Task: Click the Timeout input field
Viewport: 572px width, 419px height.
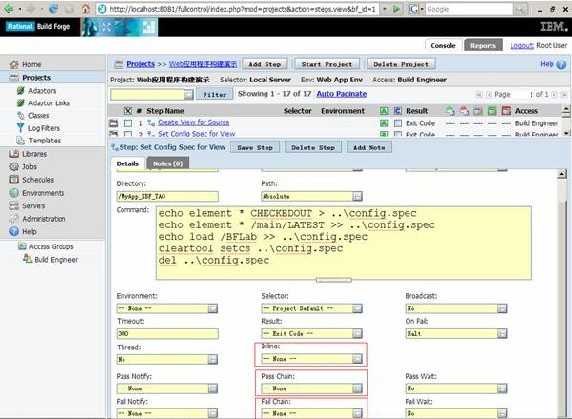Action: [167, 333]
